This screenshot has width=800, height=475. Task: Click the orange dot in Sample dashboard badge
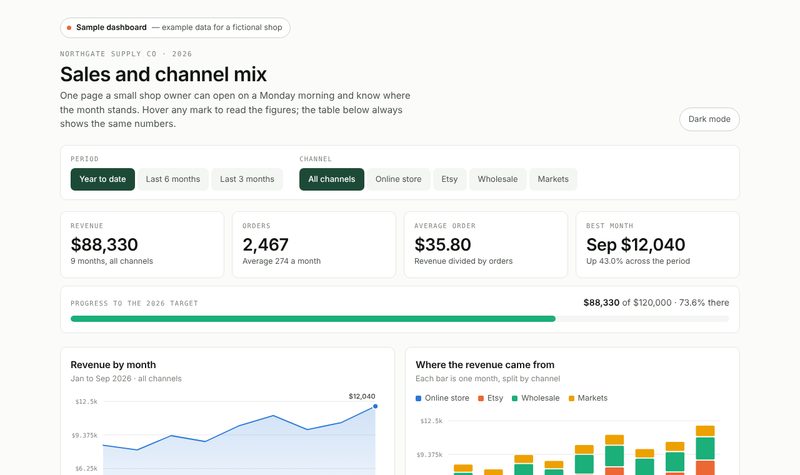(69, 28)
